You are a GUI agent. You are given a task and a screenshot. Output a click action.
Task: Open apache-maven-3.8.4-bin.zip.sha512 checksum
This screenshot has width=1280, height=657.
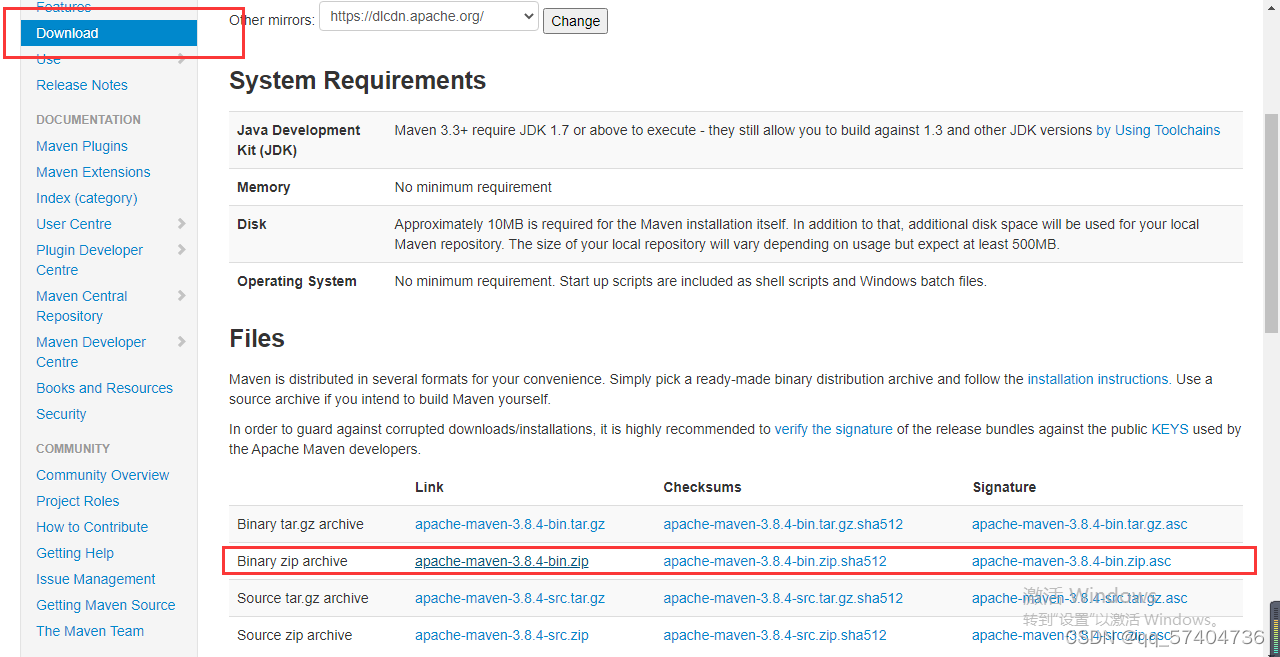tap(775, 561)
